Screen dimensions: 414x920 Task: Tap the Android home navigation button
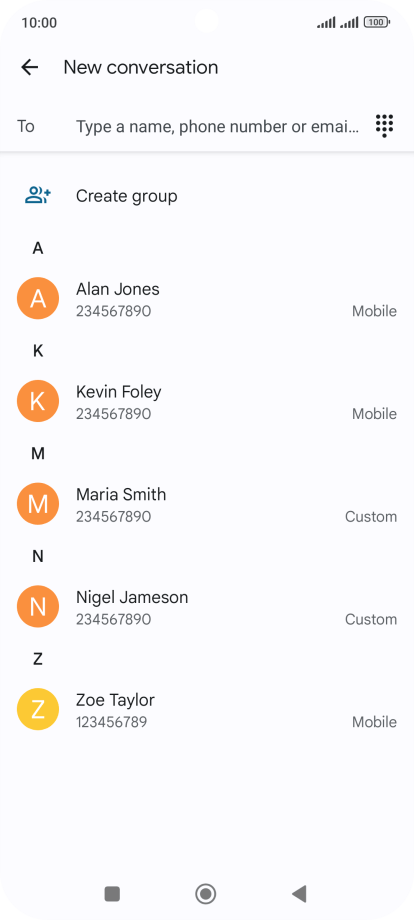[x=206, y=894]
